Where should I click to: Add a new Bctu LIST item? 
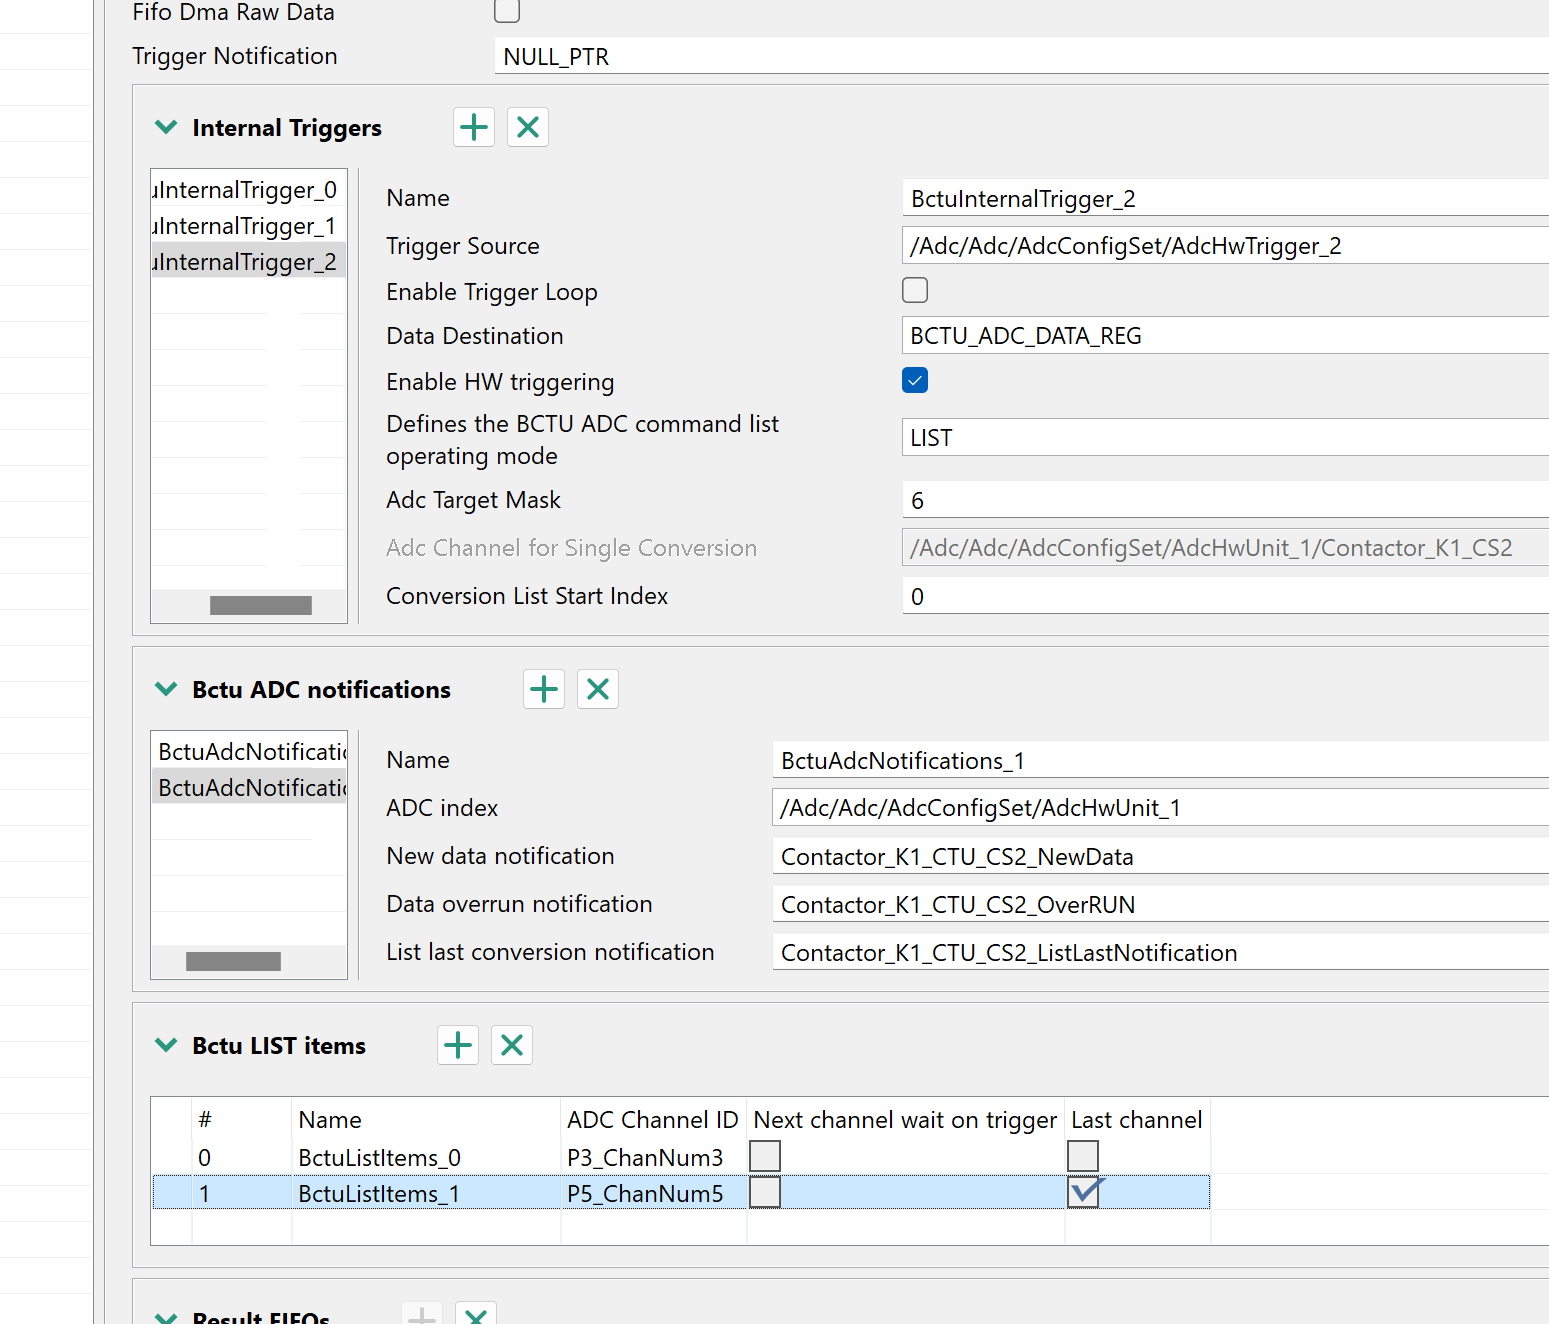[x=457, y=1045]
